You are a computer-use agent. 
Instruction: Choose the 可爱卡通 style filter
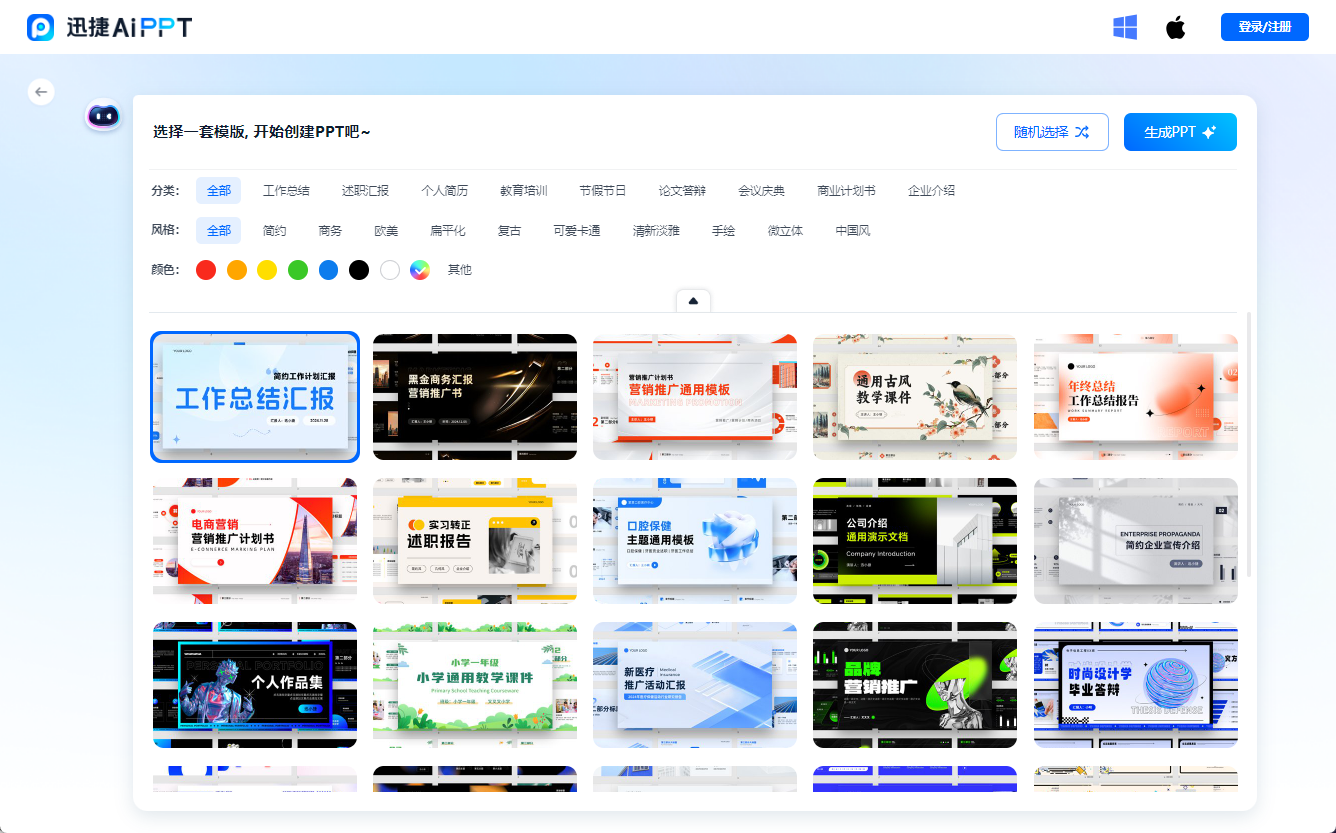pos(577,230)
